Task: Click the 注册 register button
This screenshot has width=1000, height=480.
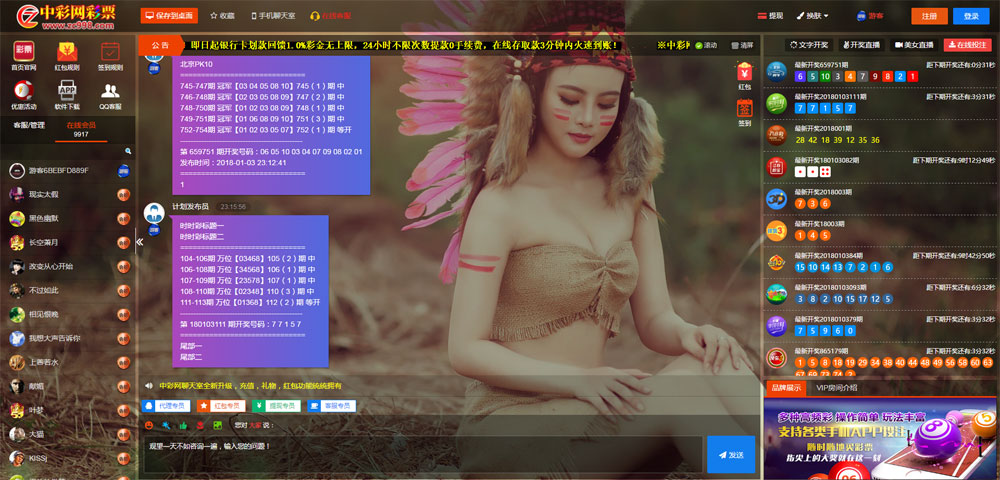Action: tap(929, 16)
